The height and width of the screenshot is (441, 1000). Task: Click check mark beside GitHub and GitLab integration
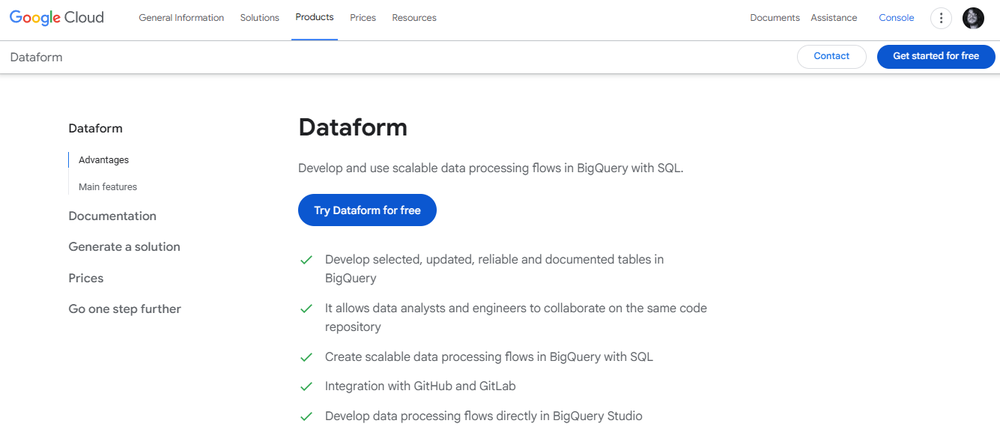(x=306, y=387)
